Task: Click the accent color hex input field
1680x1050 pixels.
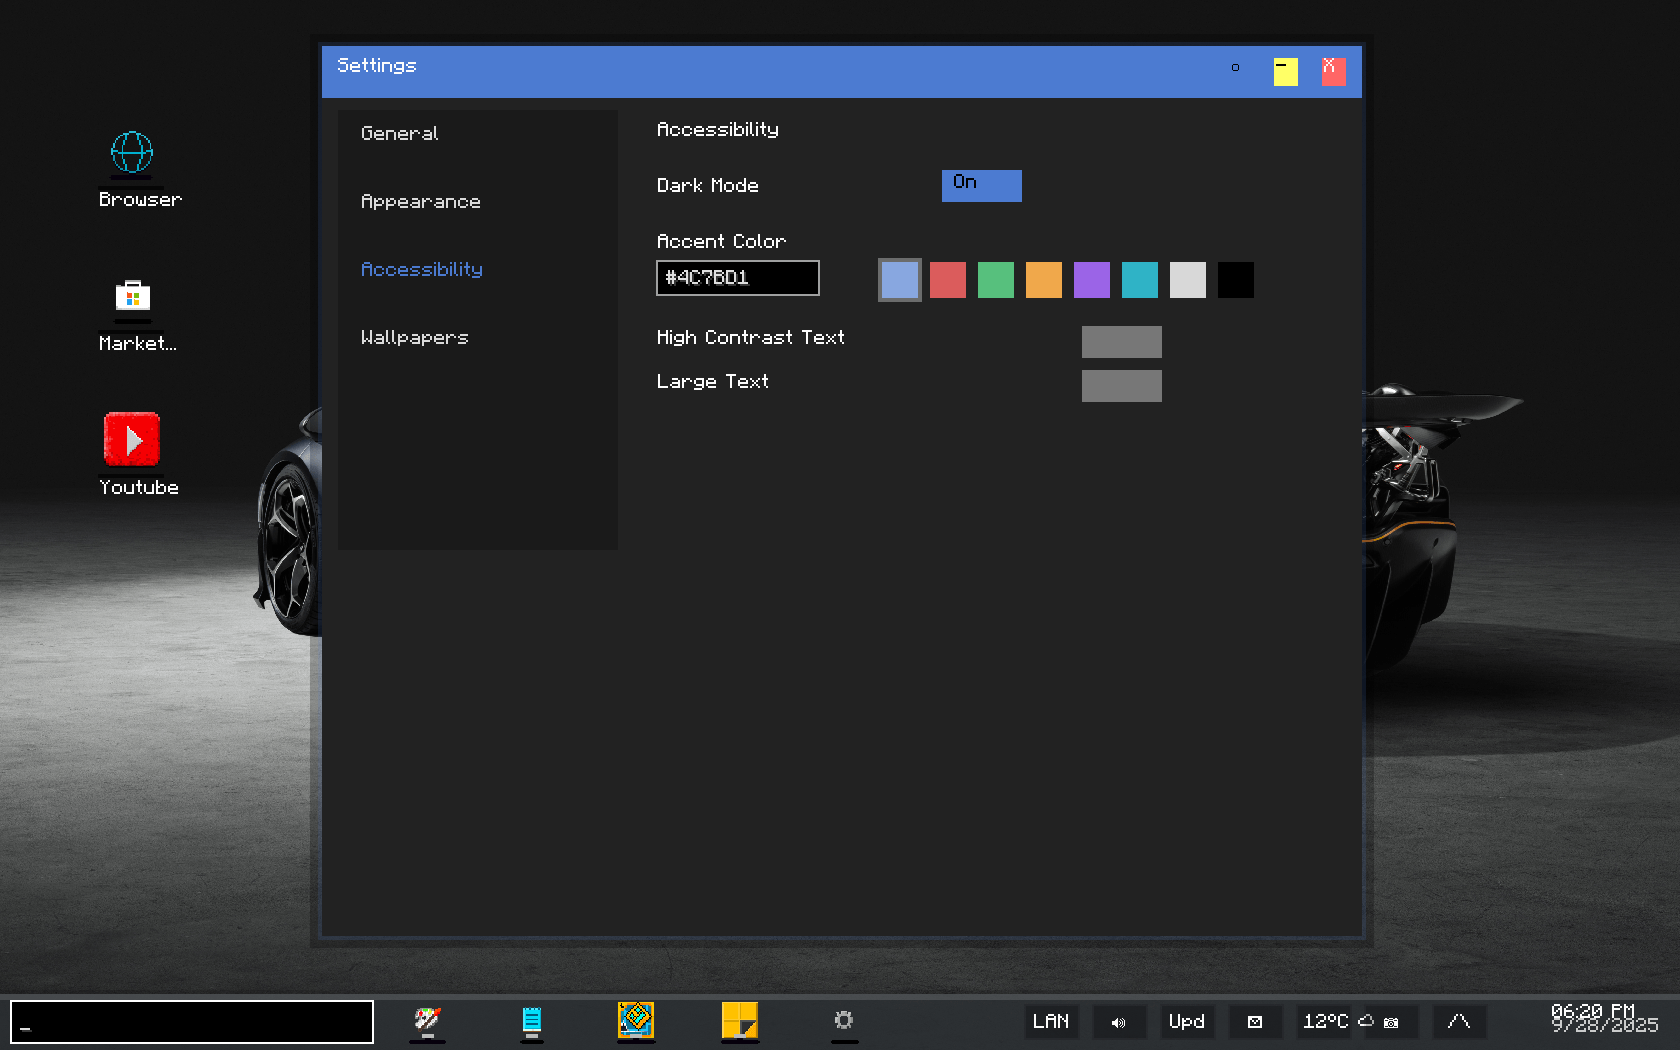Action: [737, 278]
